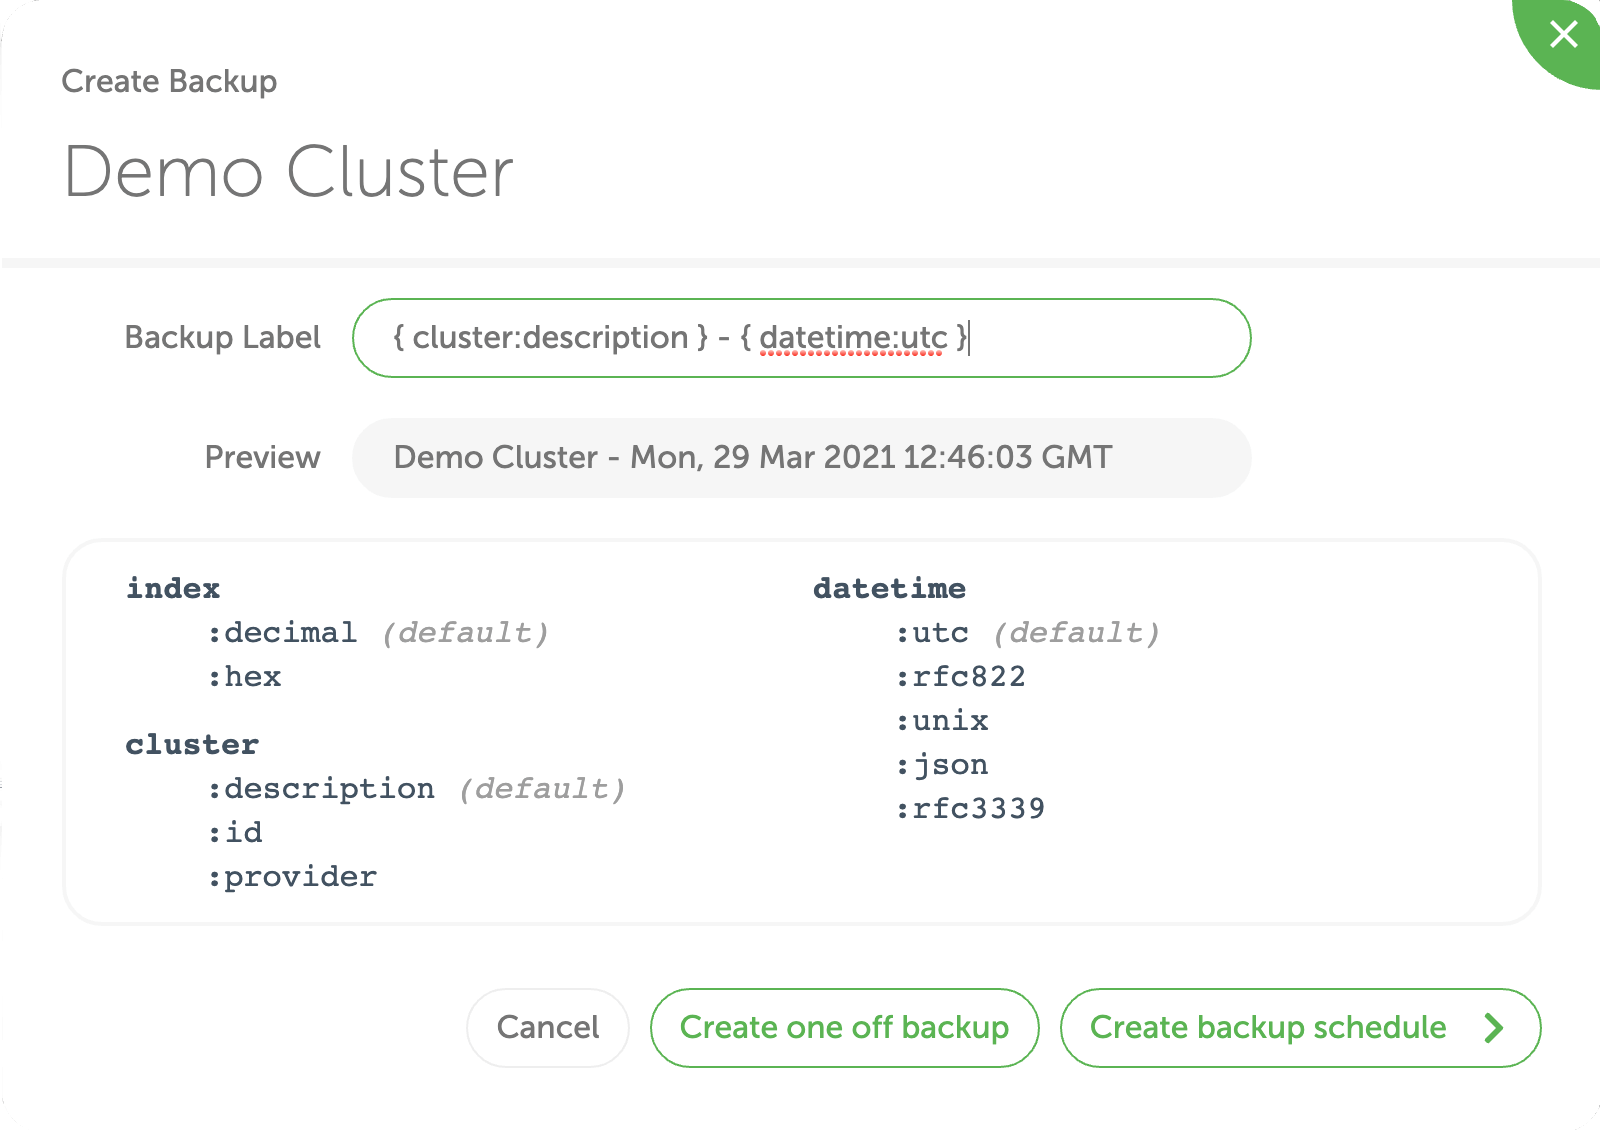Select the unix timestamp format

942,720
